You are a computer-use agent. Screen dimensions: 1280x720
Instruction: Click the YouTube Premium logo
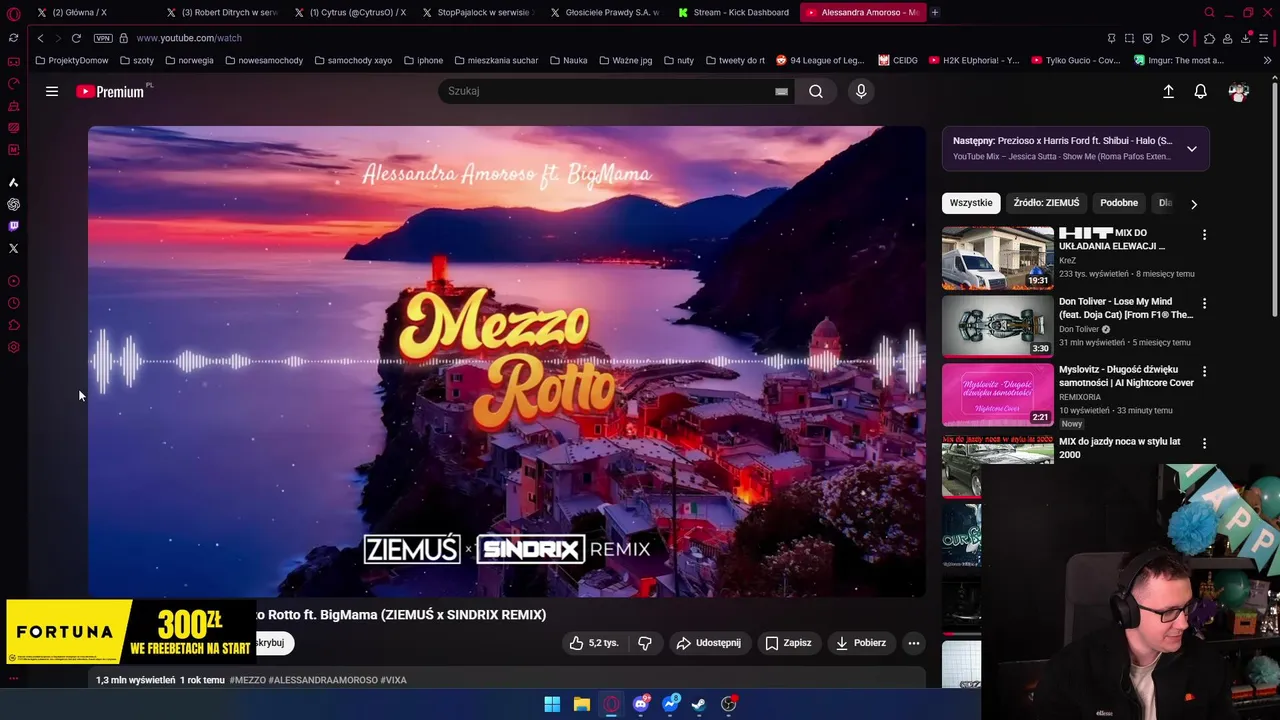pos(111,91)
